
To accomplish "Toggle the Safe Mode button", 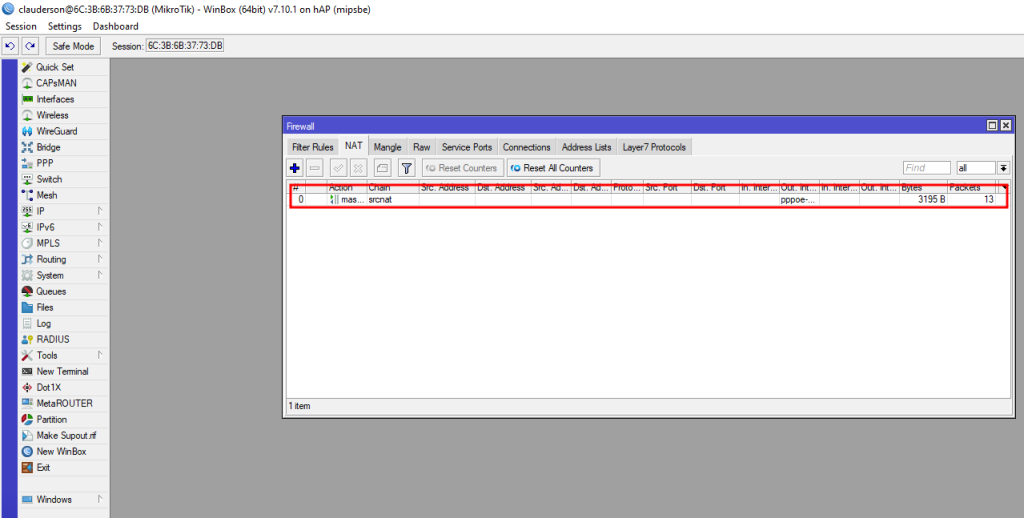I will tap(73, 46).
